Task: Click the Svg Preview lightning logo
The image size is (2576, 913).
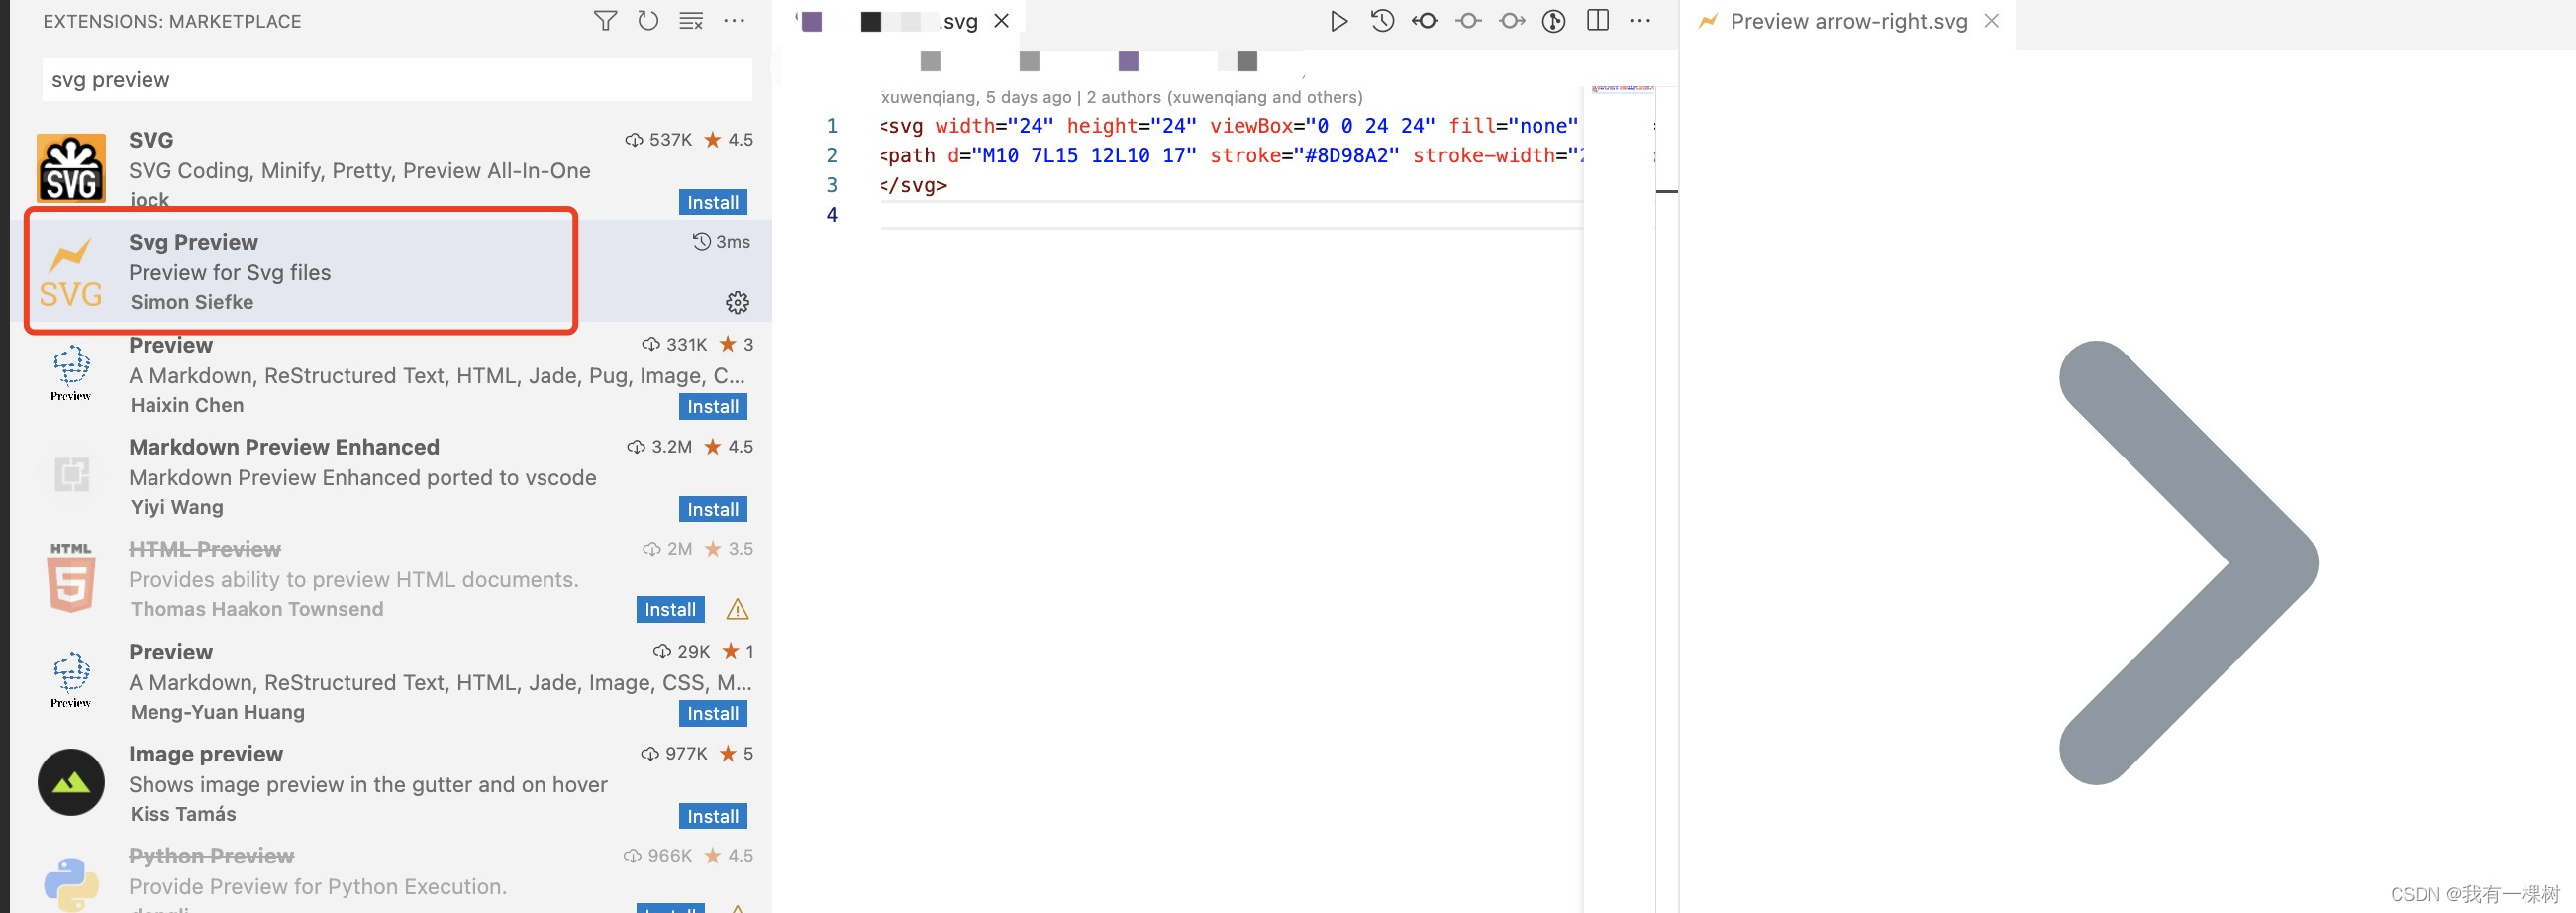Action: tap(70, 272)
